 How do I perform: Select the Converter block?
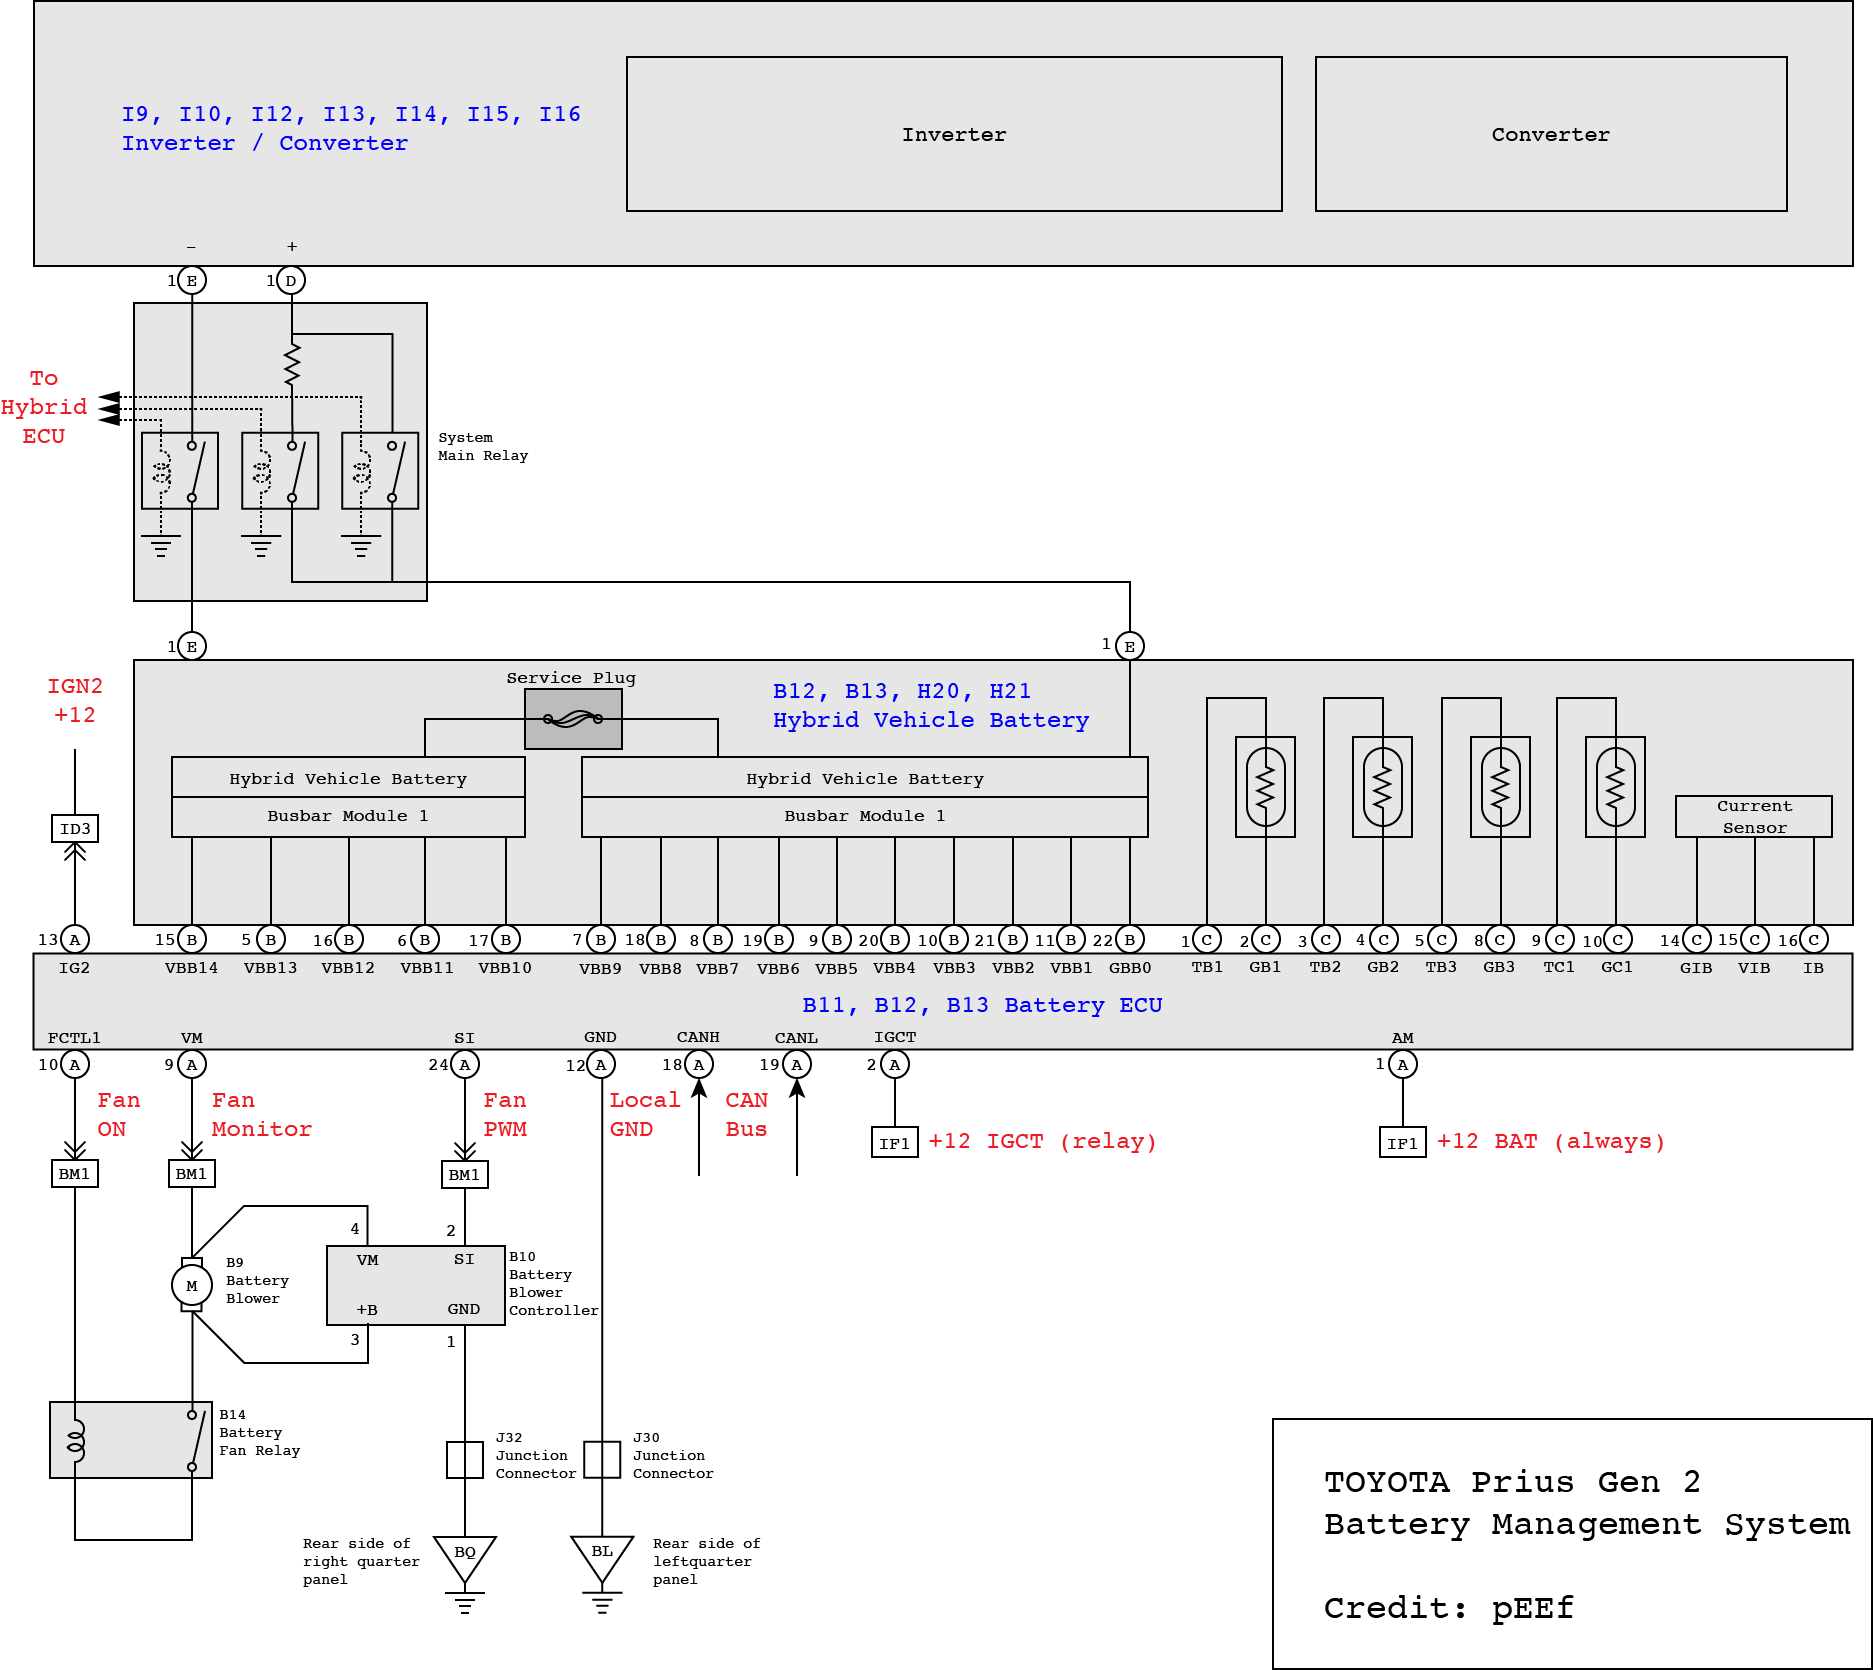point(1551,134)
